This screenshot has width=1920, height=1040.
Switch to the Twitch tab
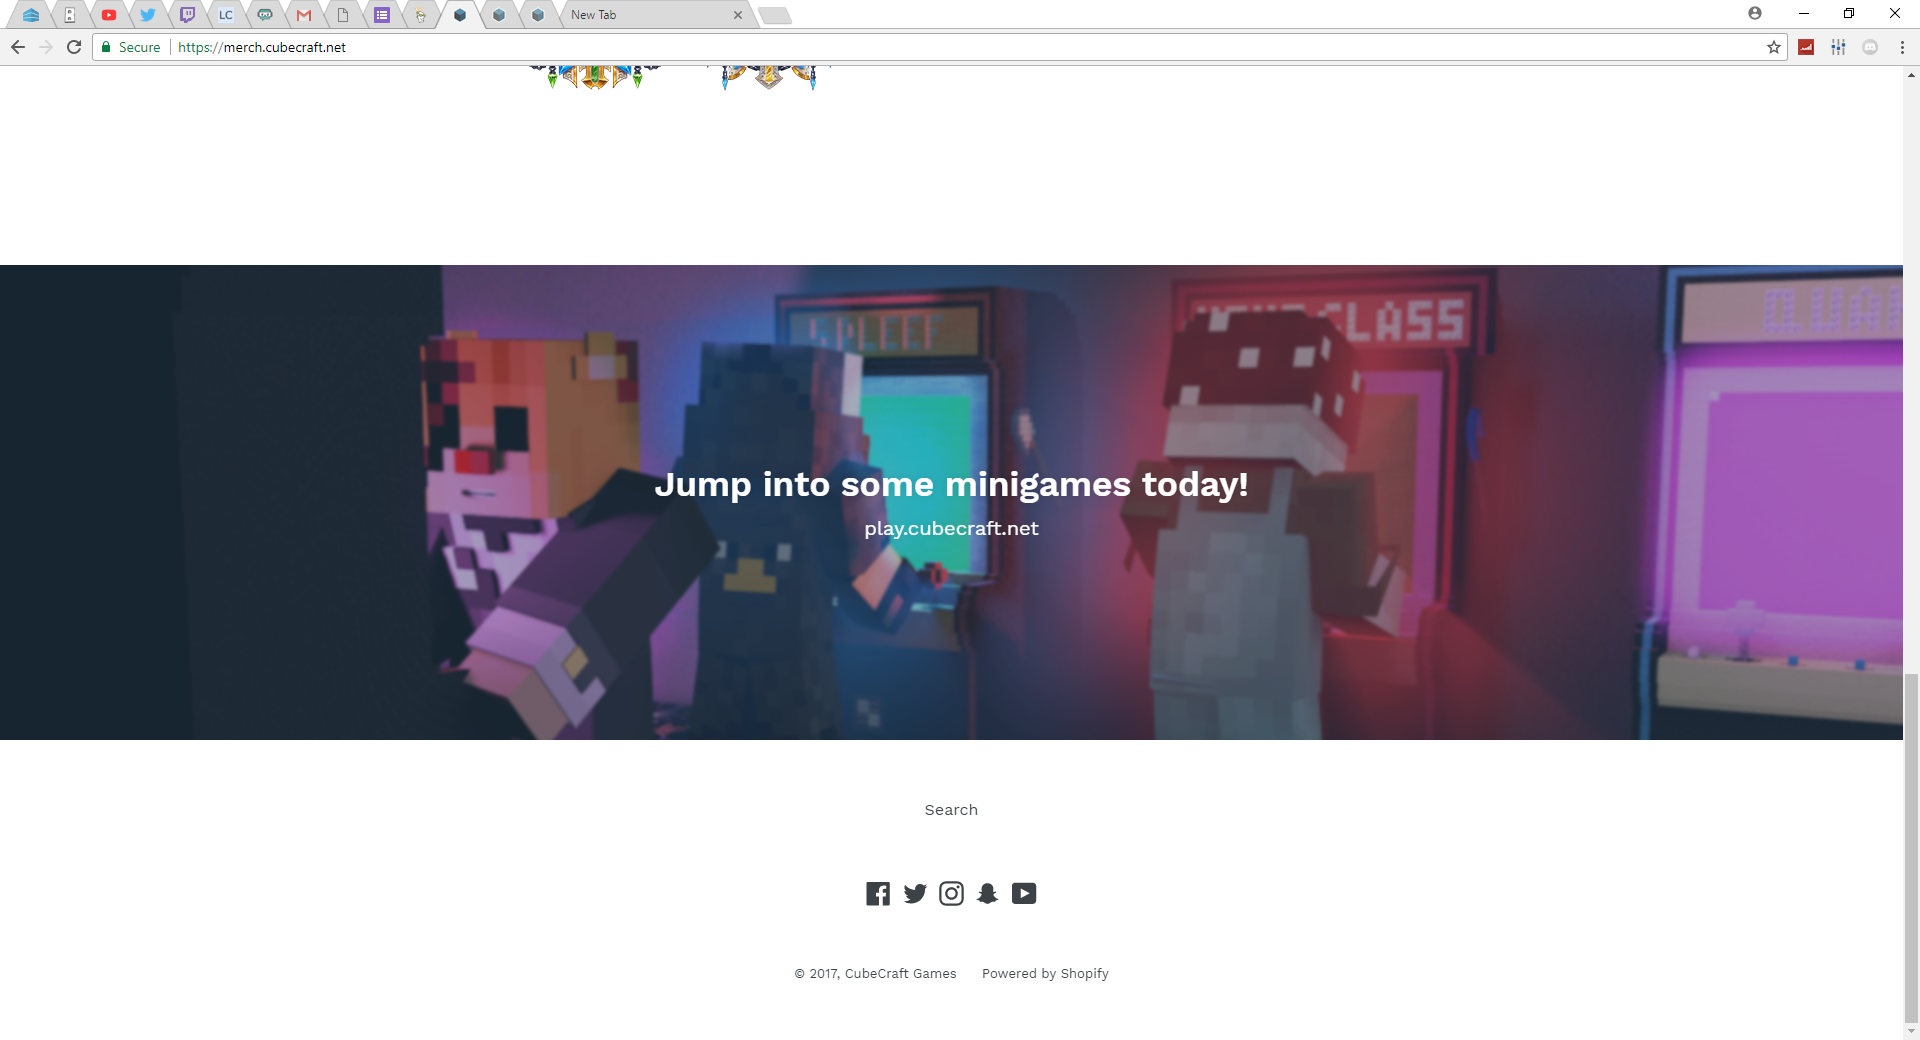coord(187,15)
